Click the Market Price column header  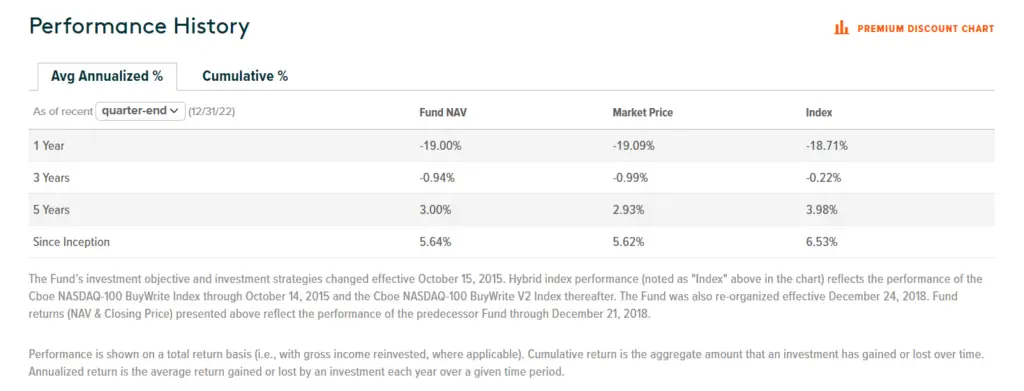pyautogui.click(x=643, y=112)
